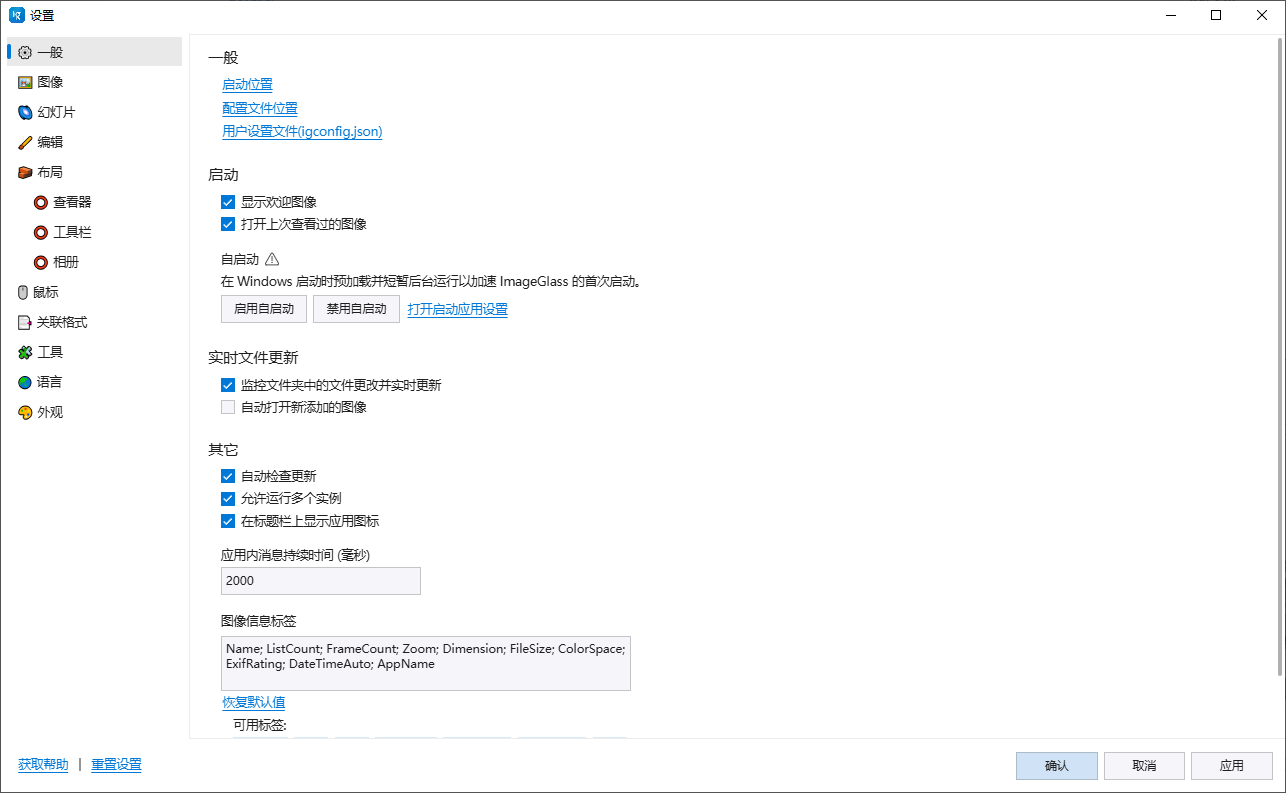Select the 幻灯片 slideshow icon
Screen dimensions: 1286x793
pos(25,112)
